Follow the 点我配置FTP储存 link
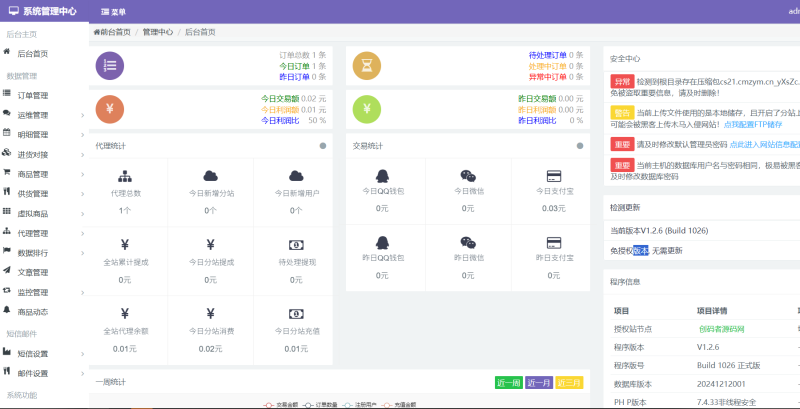This screenshot has width=800, height=409. (x=753, y=124)
